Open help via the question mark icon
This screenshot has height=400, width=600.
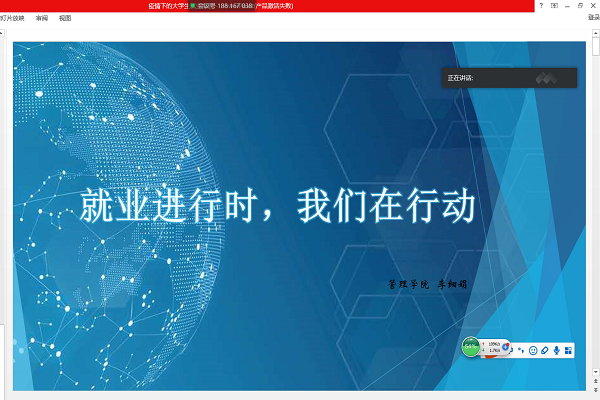[x=541, y=6]
